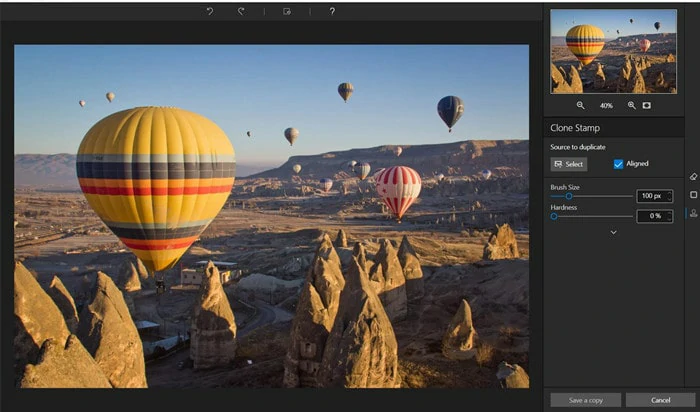Click the 'Source to duplicate' label
The image size is (700, 412).
578,147
